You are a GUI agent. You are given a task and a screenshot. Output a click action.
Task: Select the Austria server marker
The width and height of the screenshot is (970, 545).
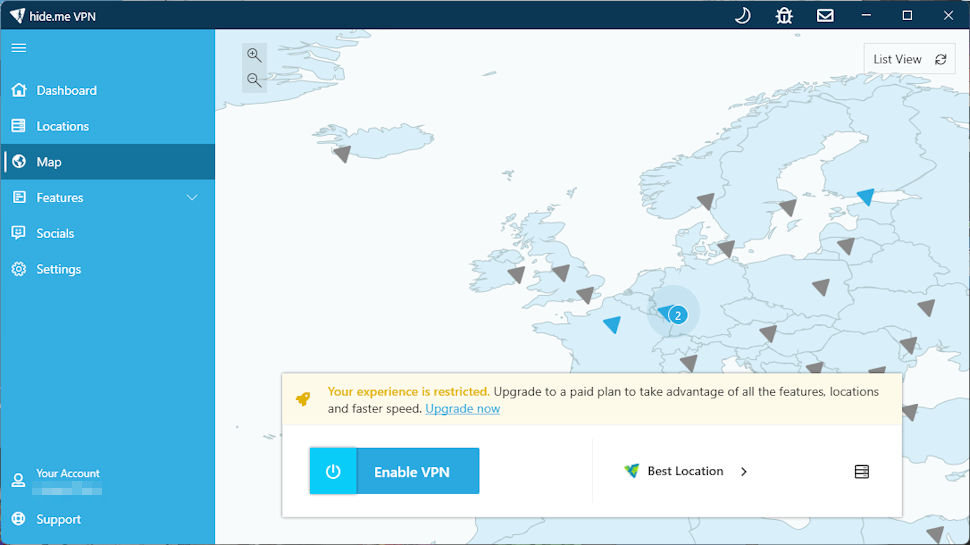point(768,333)
